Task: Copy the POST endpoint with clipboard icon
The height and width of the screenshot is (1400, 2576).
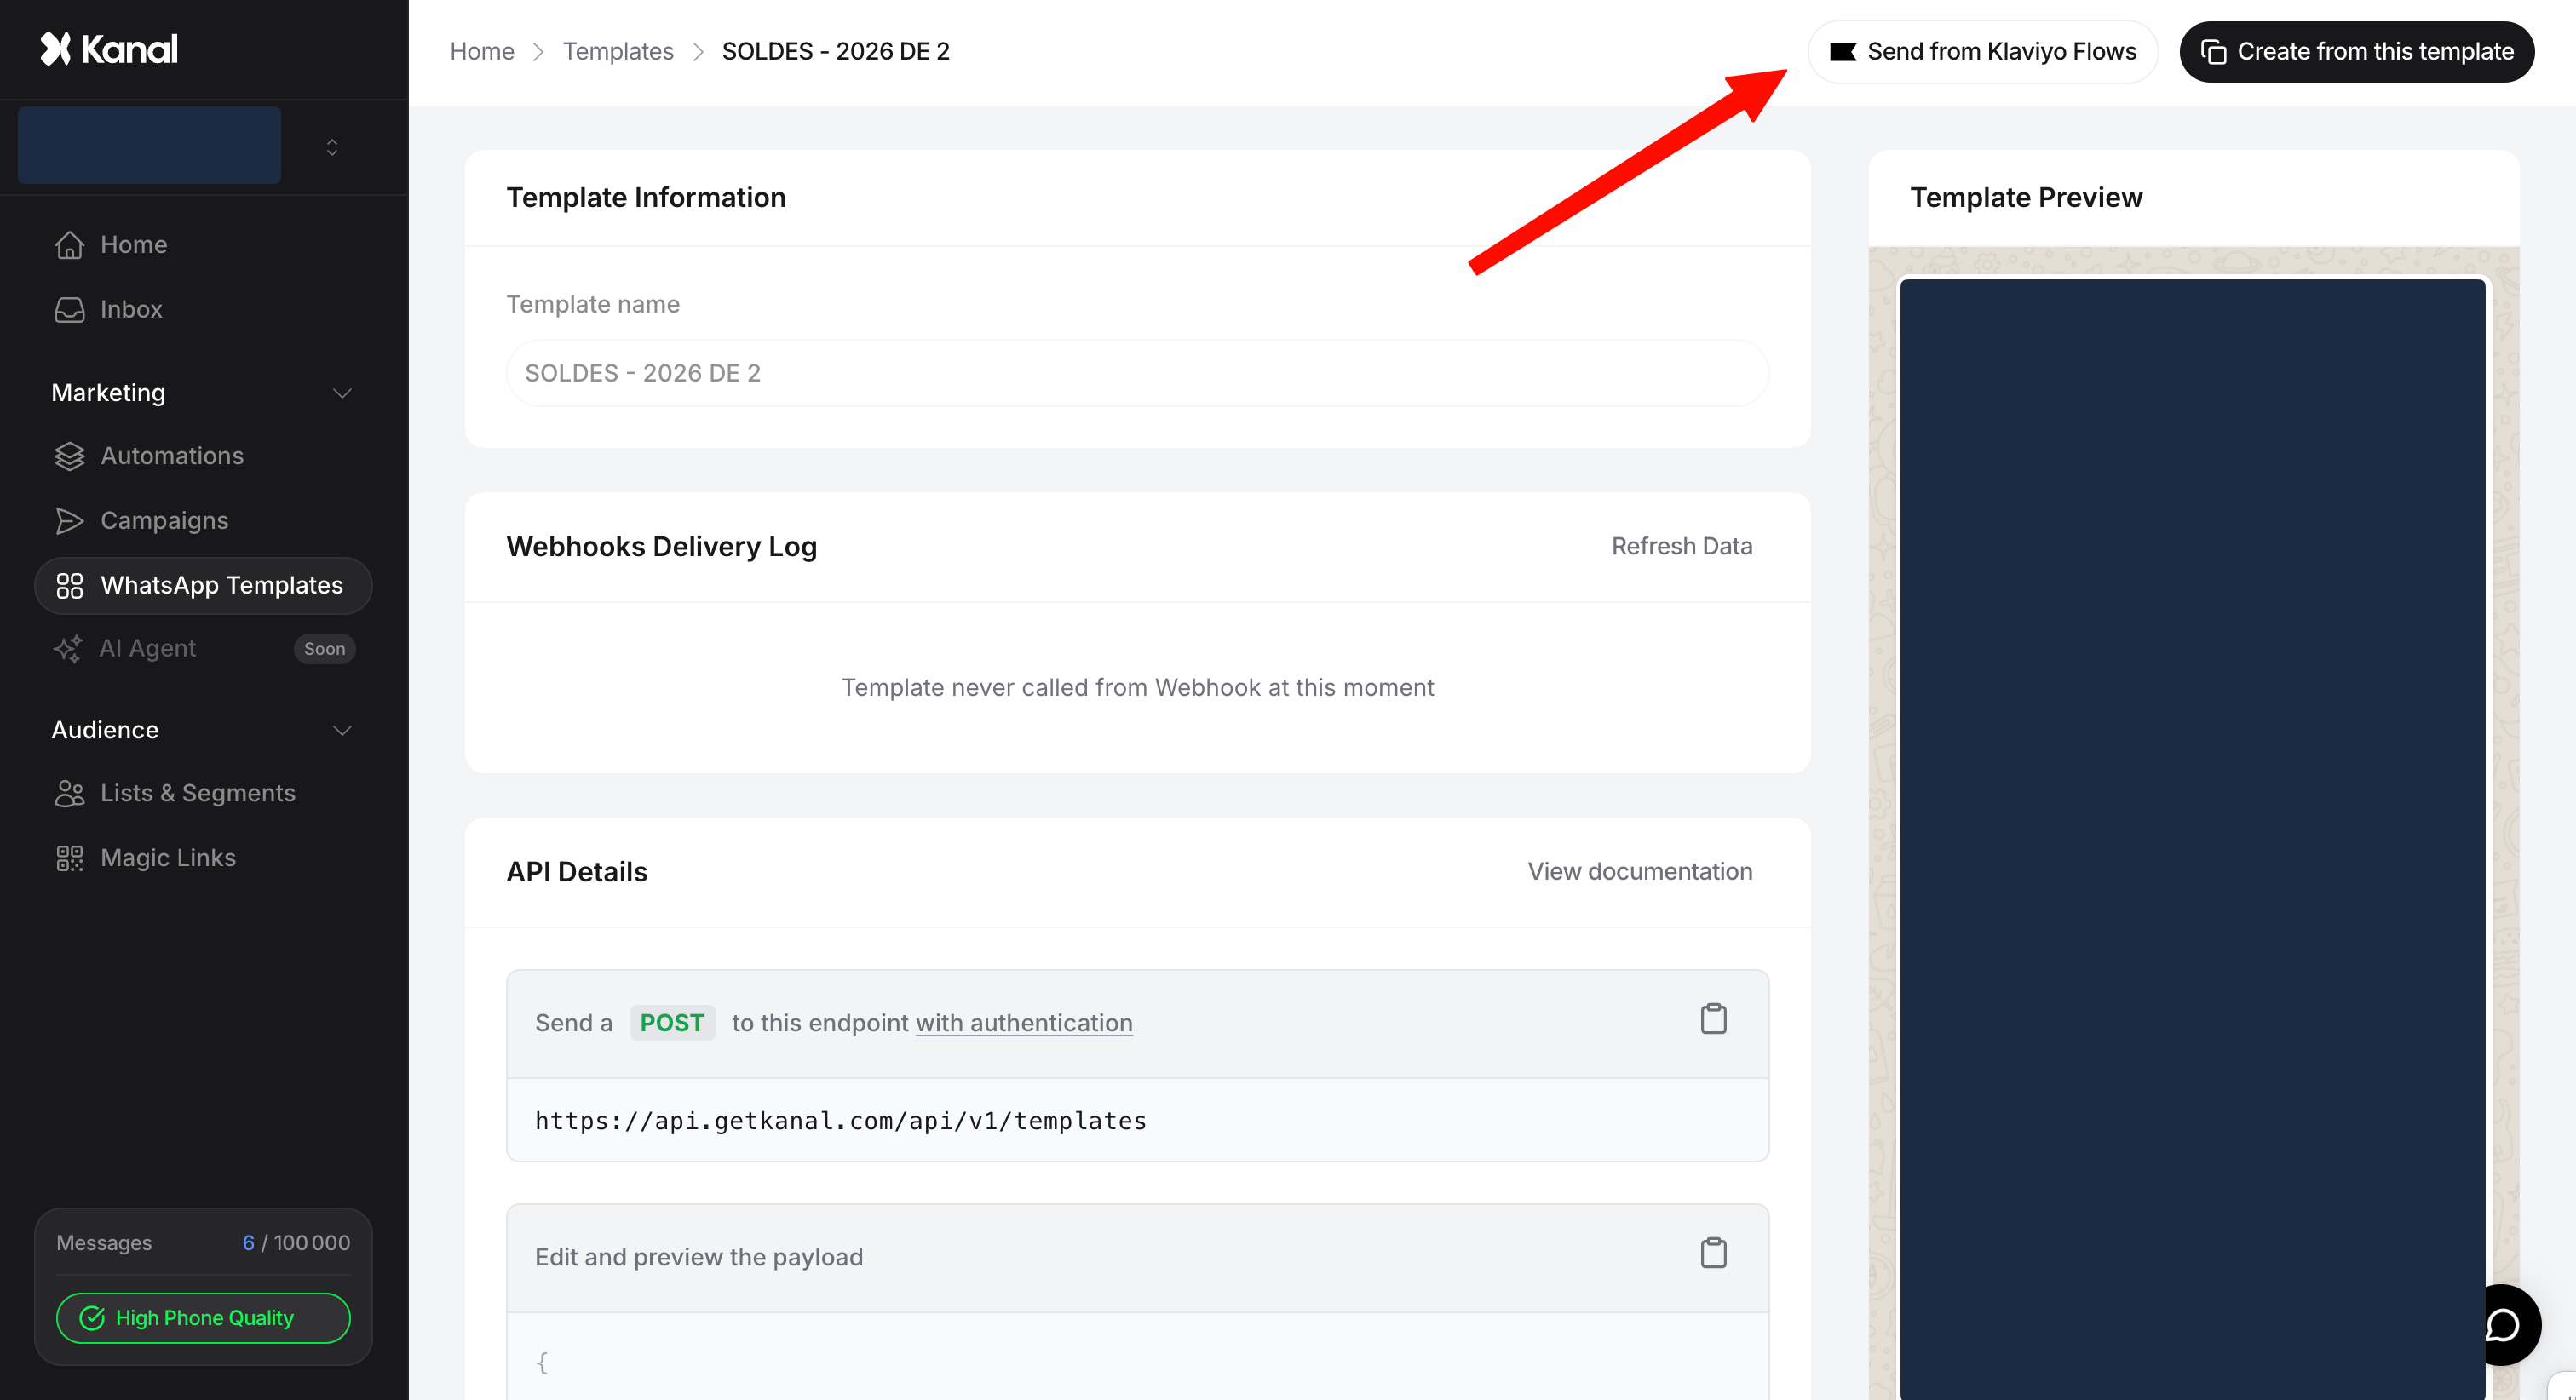Action: click(x=1713, y=1019)
